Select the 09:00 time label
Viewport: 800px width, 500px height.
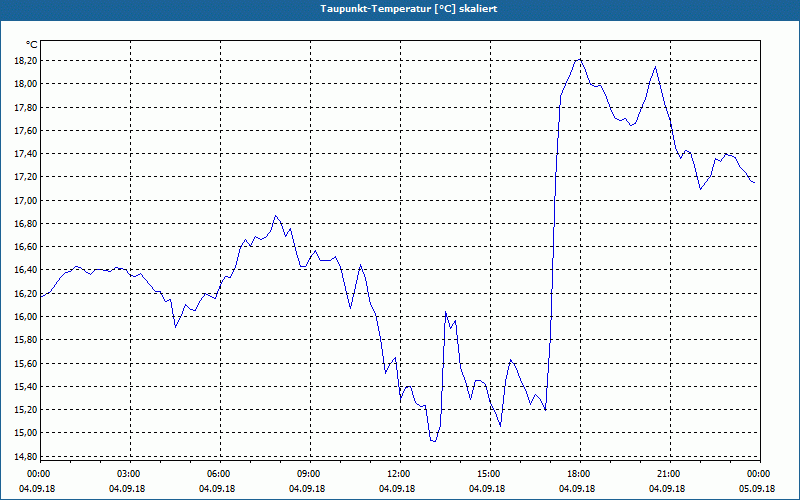pyautogui.click(x=310, y=474)
